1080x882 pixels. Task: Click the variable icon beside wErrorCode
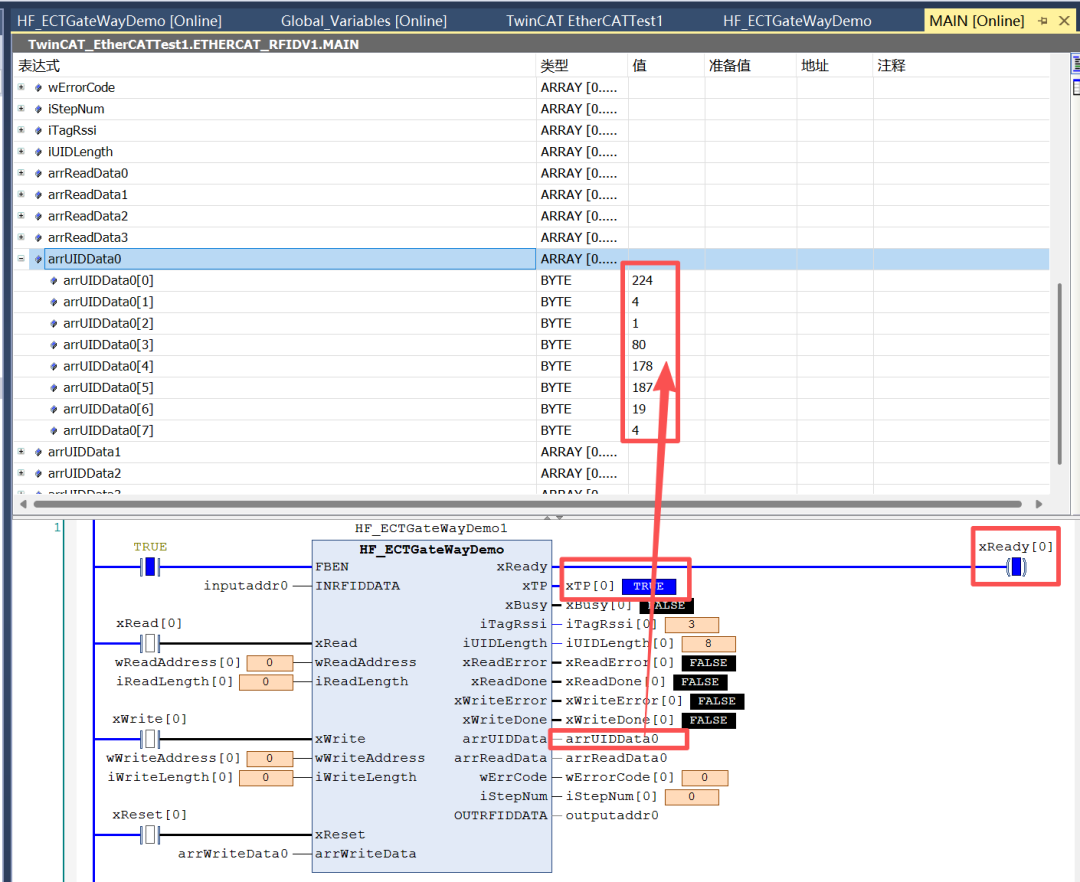[x=39, y=88]
